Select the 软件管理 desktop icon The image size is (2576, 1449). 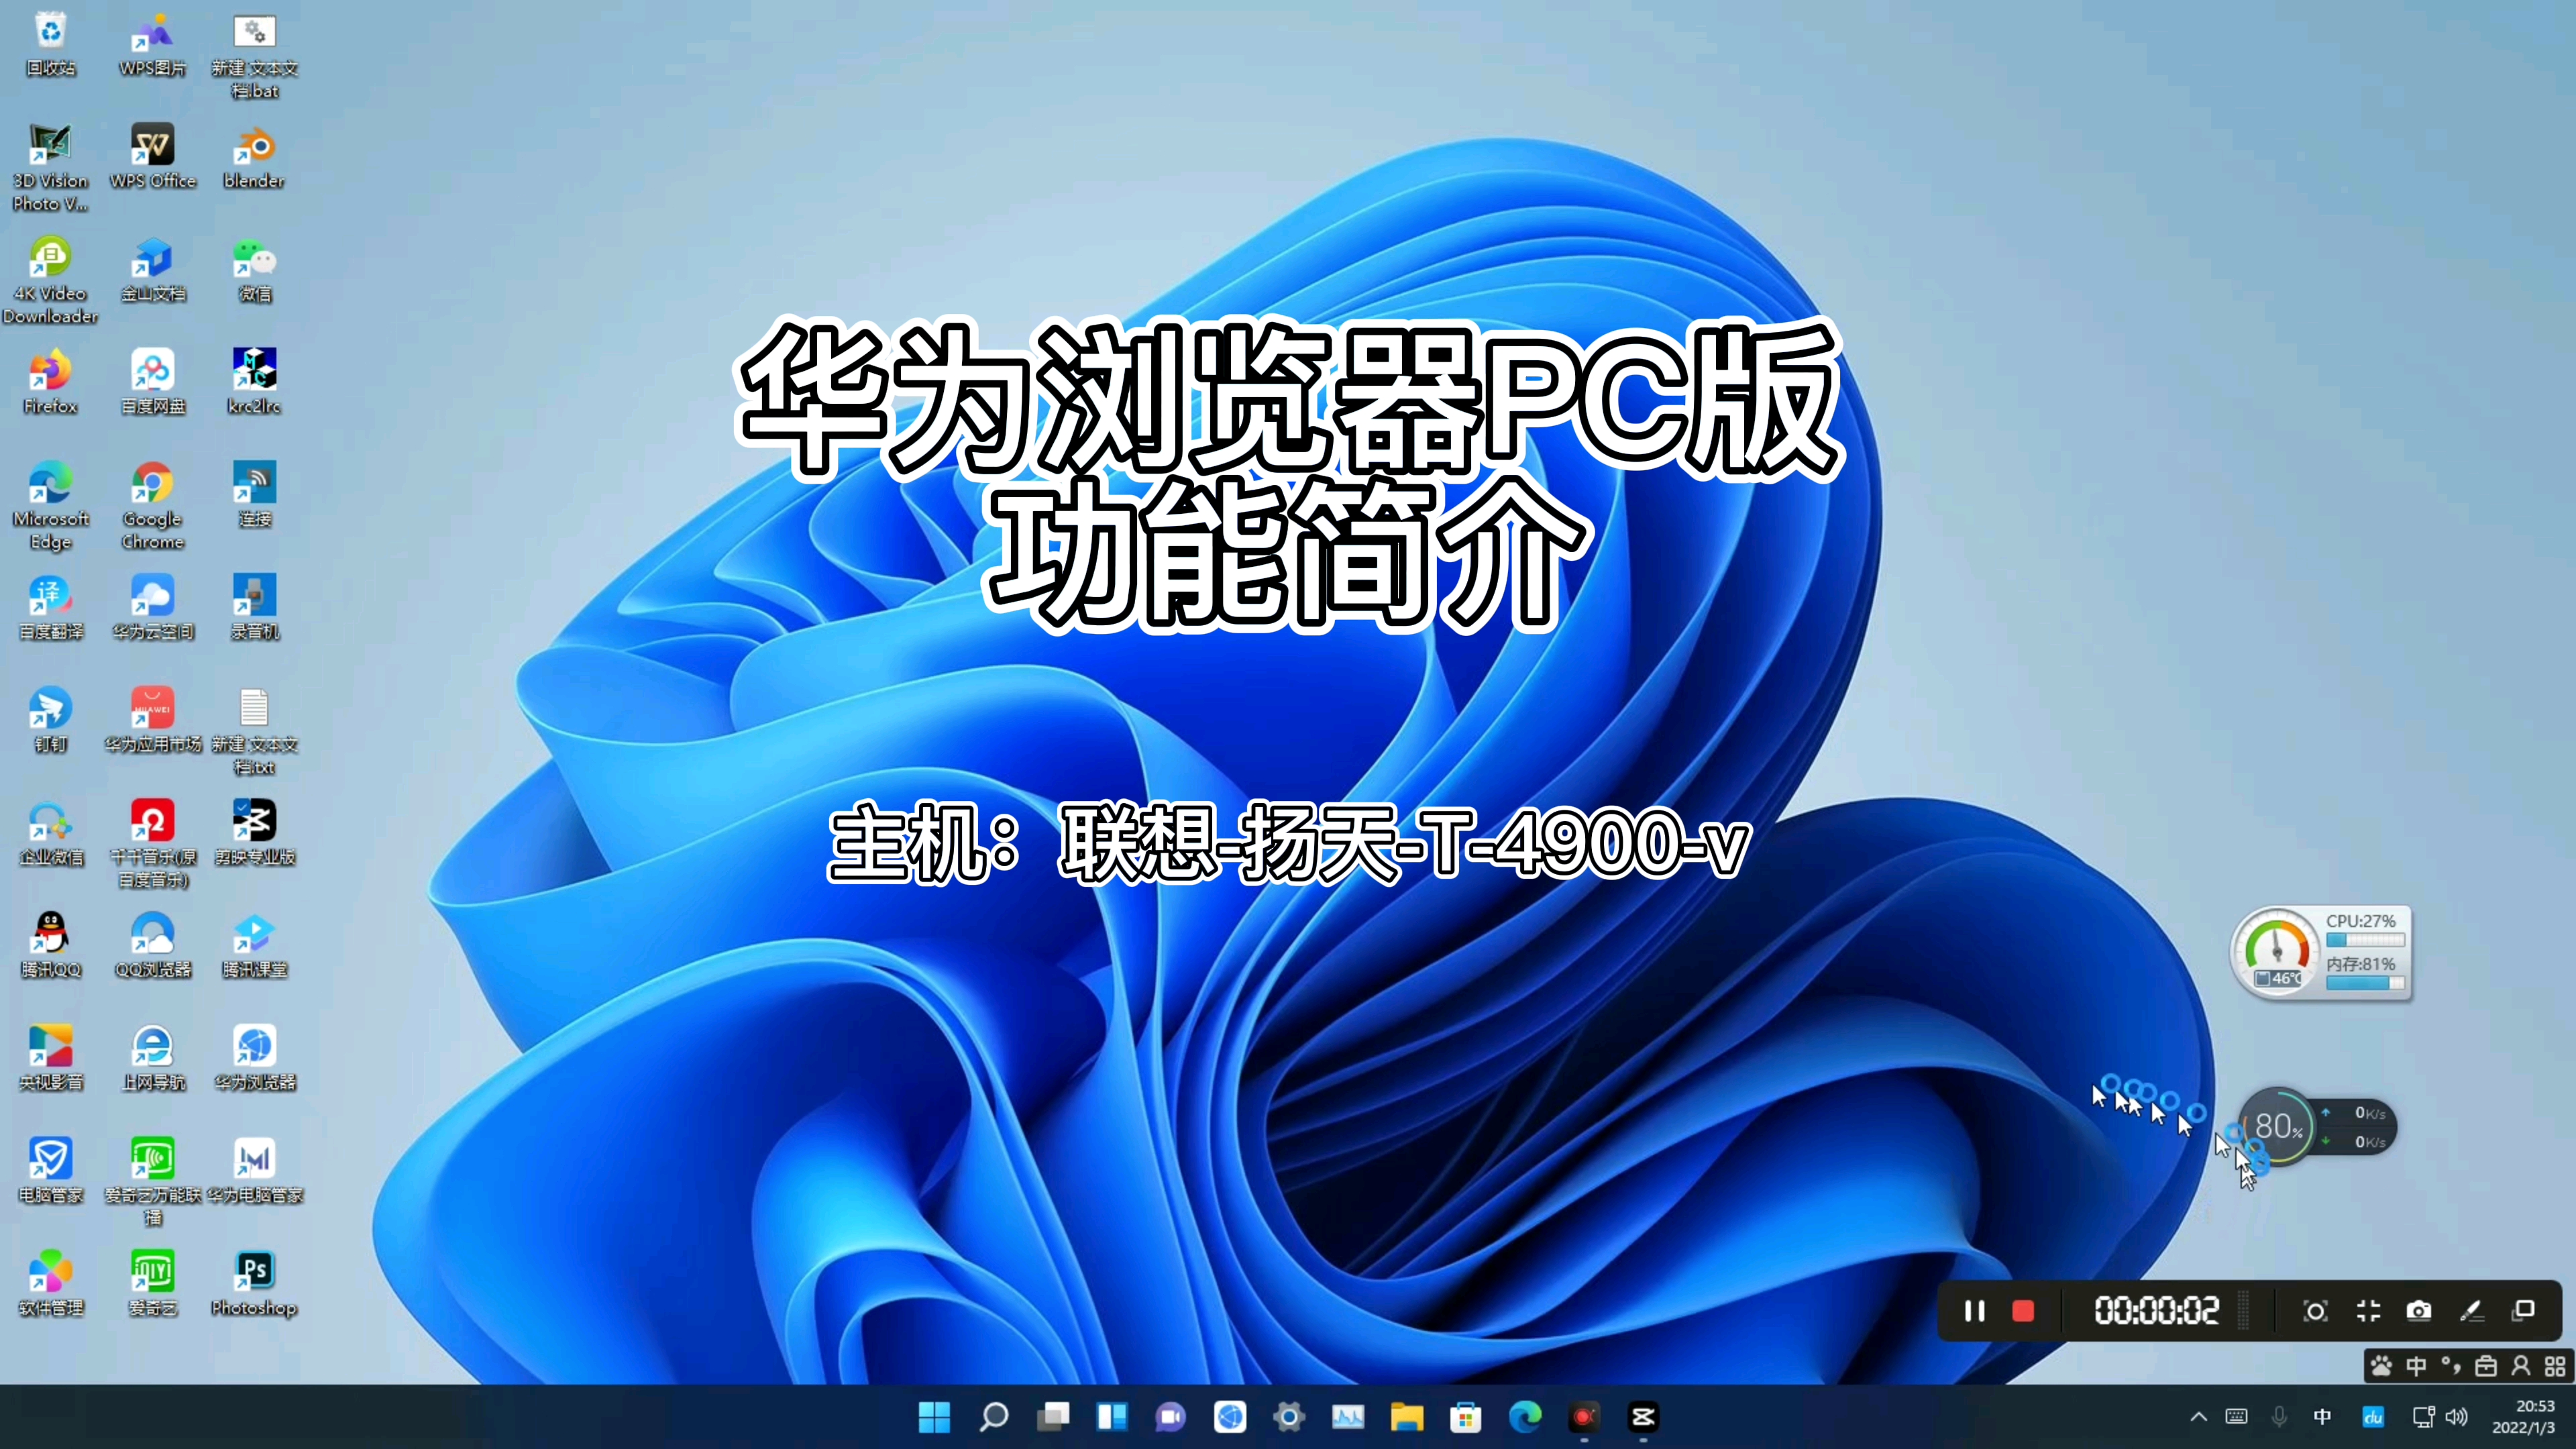[x=50, y=1283]
